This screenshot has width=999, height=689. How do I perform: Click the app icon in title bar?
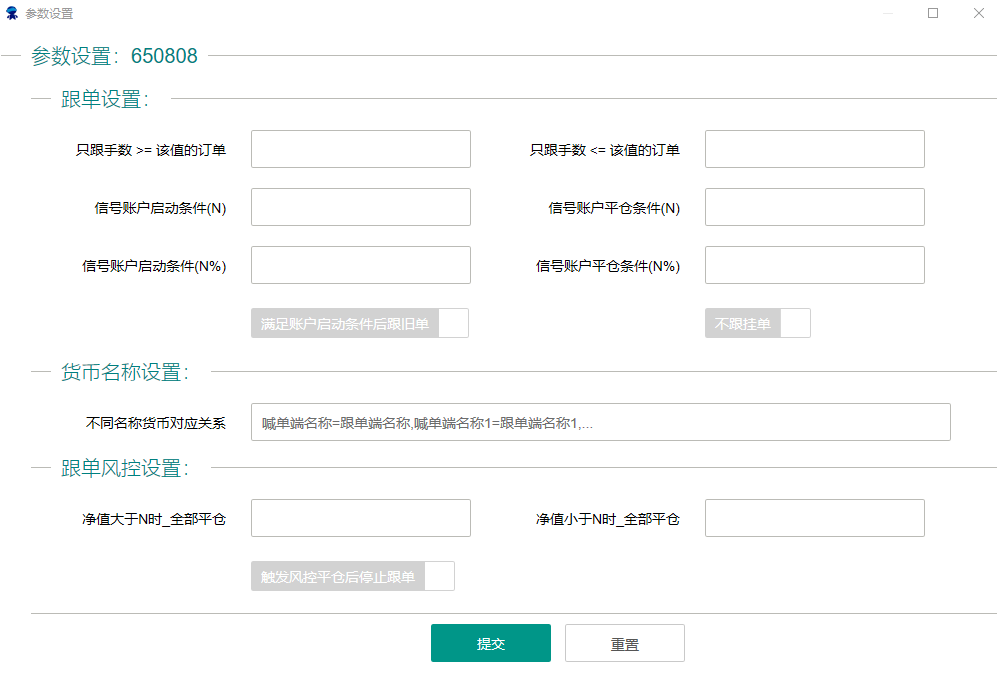[x=12, y=14]
